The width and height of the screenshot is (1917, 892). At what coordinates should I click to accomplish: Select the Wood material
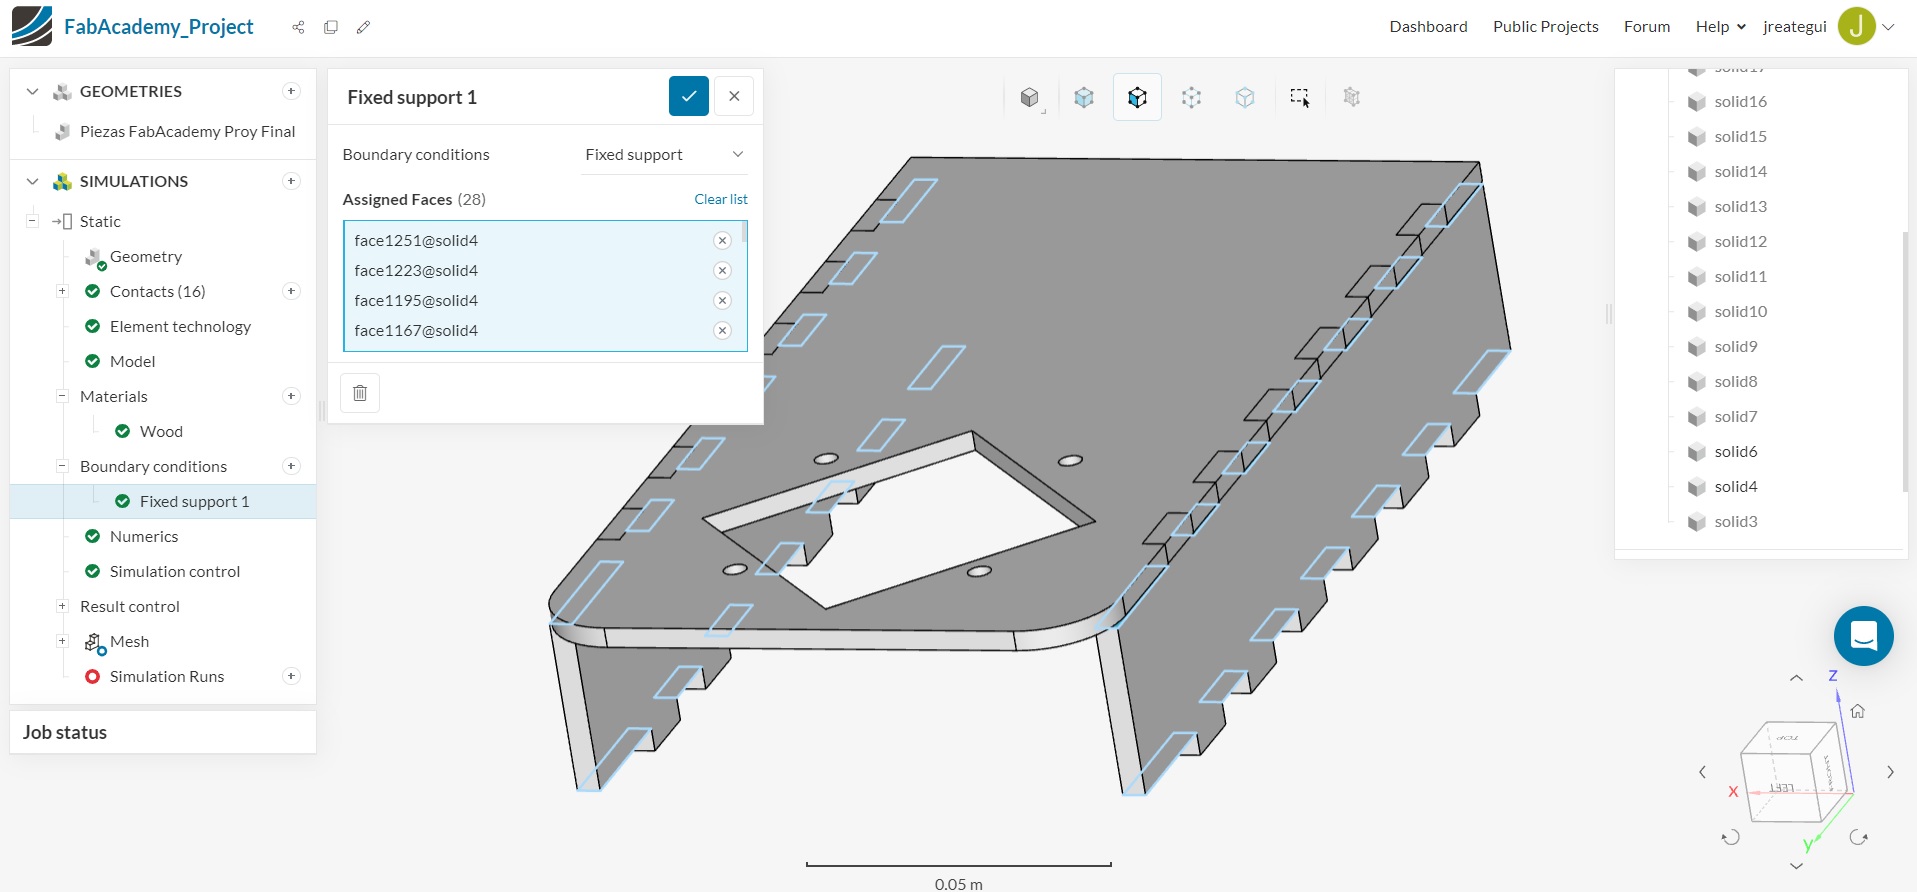161,431
